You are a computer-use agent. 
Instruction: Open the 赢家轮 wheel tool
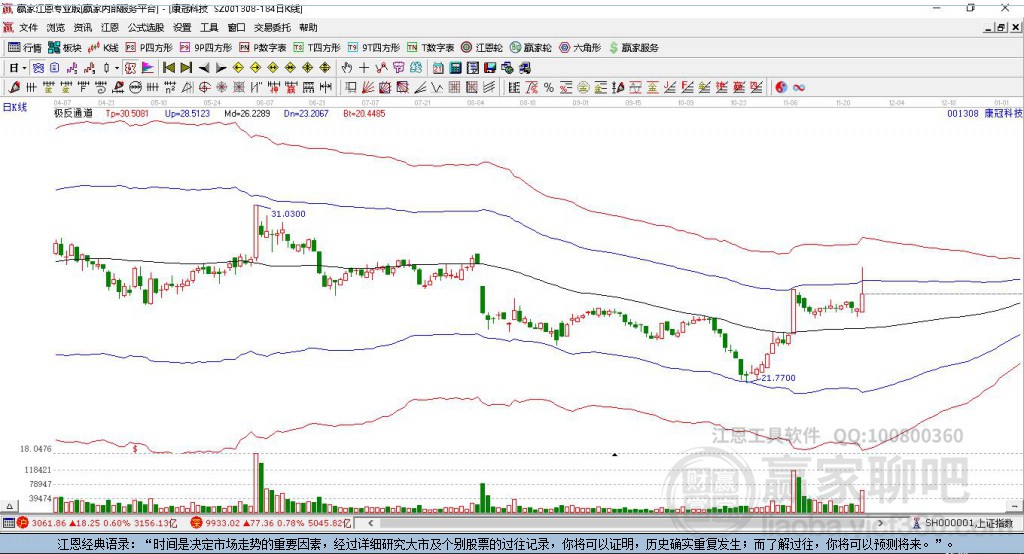click(531, 48)
